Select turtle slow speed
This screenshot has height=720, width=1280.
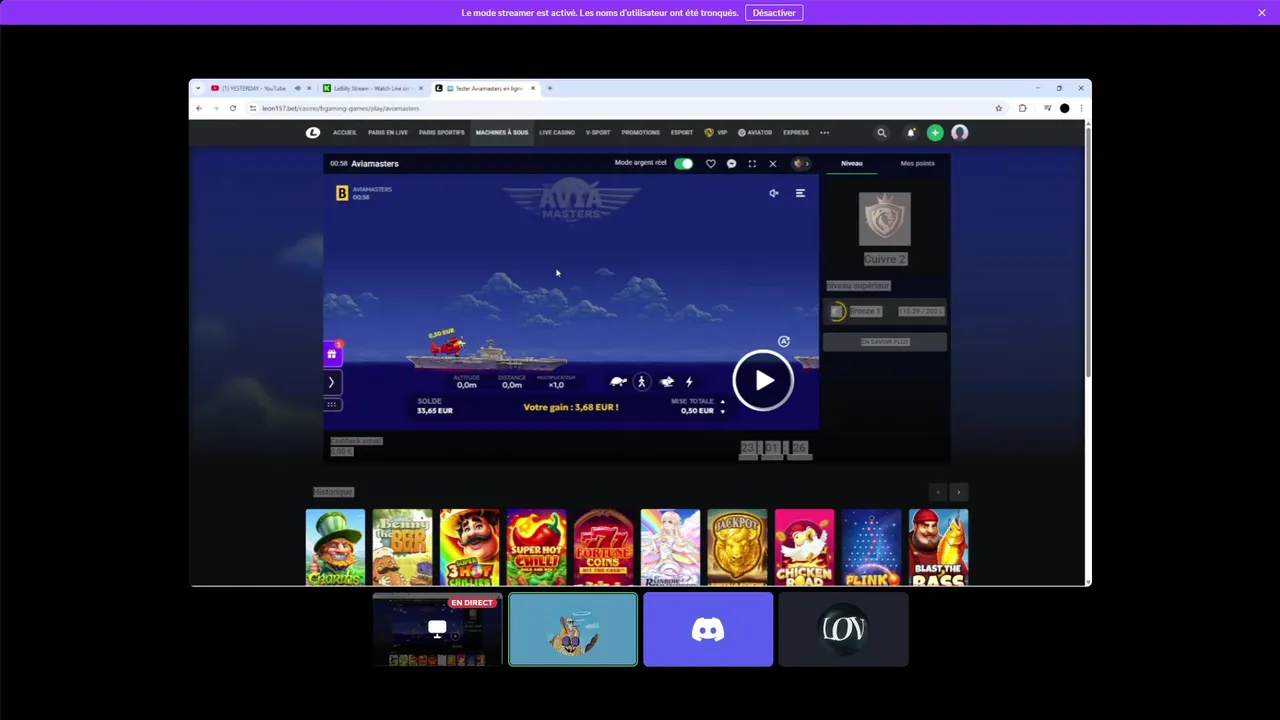619,382
